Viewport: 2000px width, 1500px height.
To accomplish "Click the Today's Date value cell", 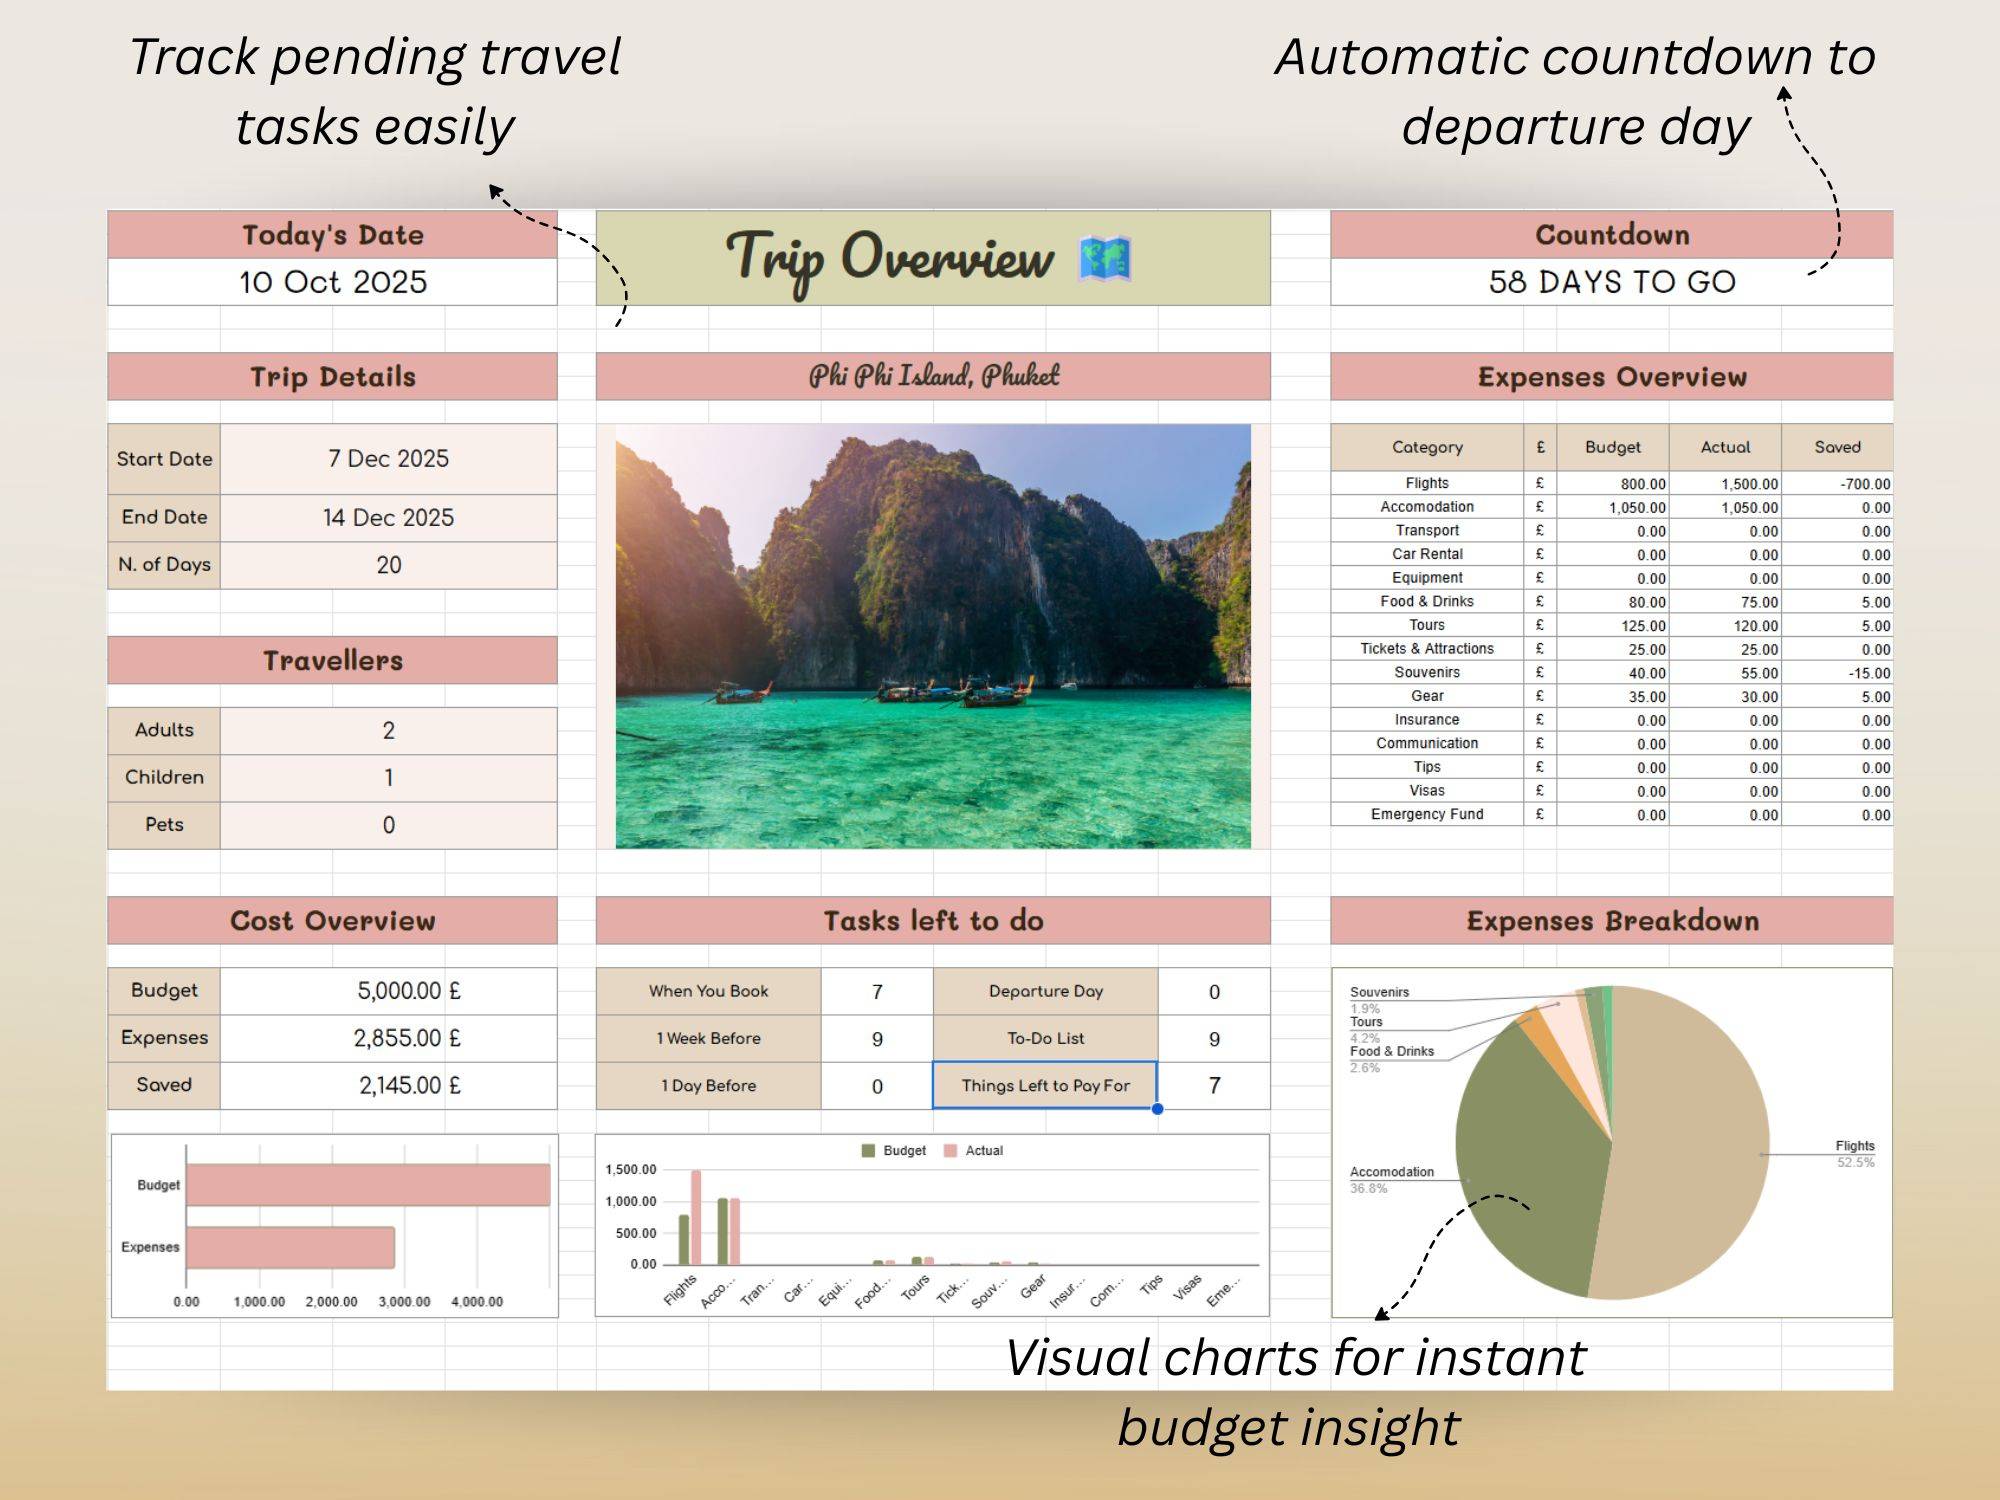I will click(x=332, y=282).
